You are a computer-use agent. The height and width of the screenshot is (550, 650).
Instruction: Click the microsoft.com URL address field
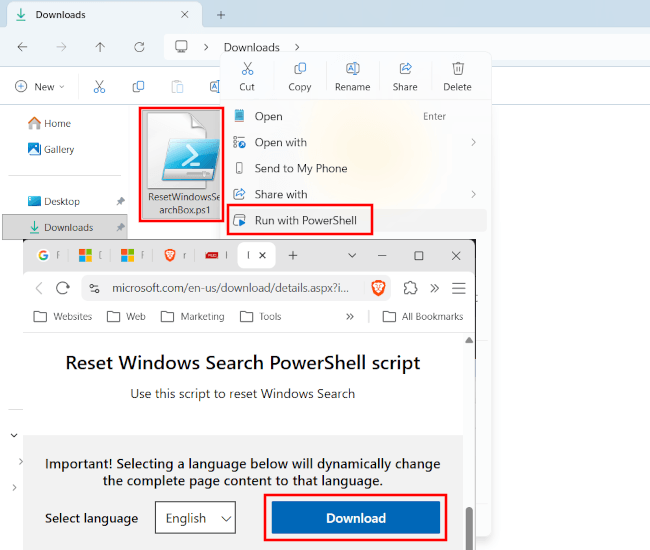pos(230,288)
